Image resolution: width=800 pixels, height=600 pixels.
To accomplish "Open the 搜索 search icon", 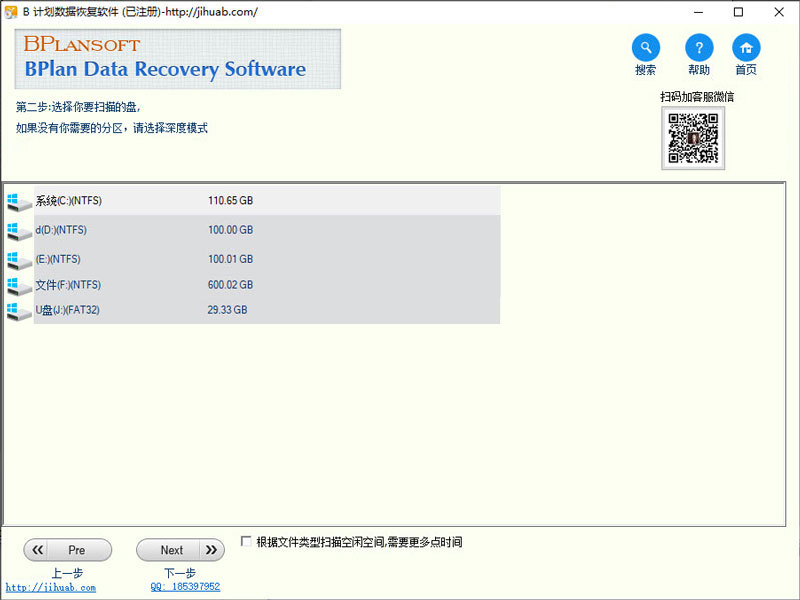I will (645, 48).
